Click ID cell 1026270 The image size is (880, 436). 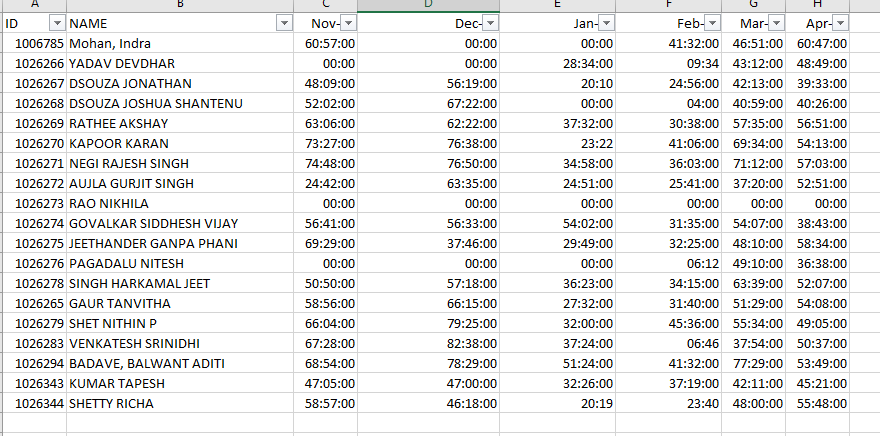tap(34, 144)
